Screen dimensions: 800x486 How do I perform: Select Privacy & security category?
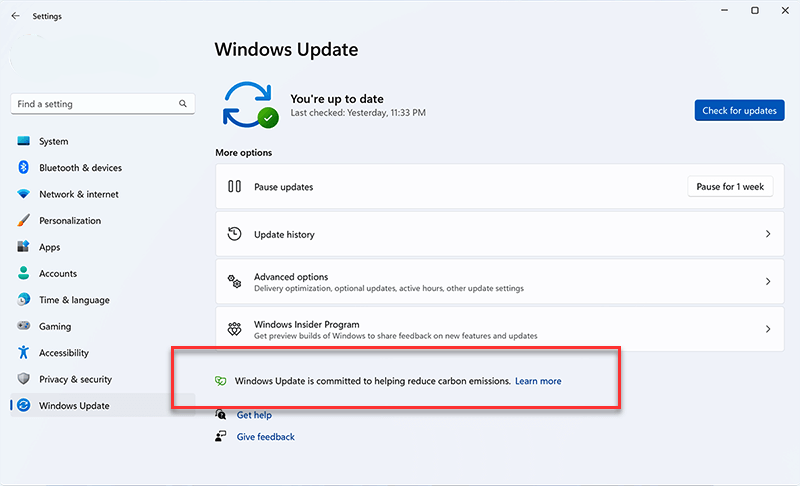point(103,379)
